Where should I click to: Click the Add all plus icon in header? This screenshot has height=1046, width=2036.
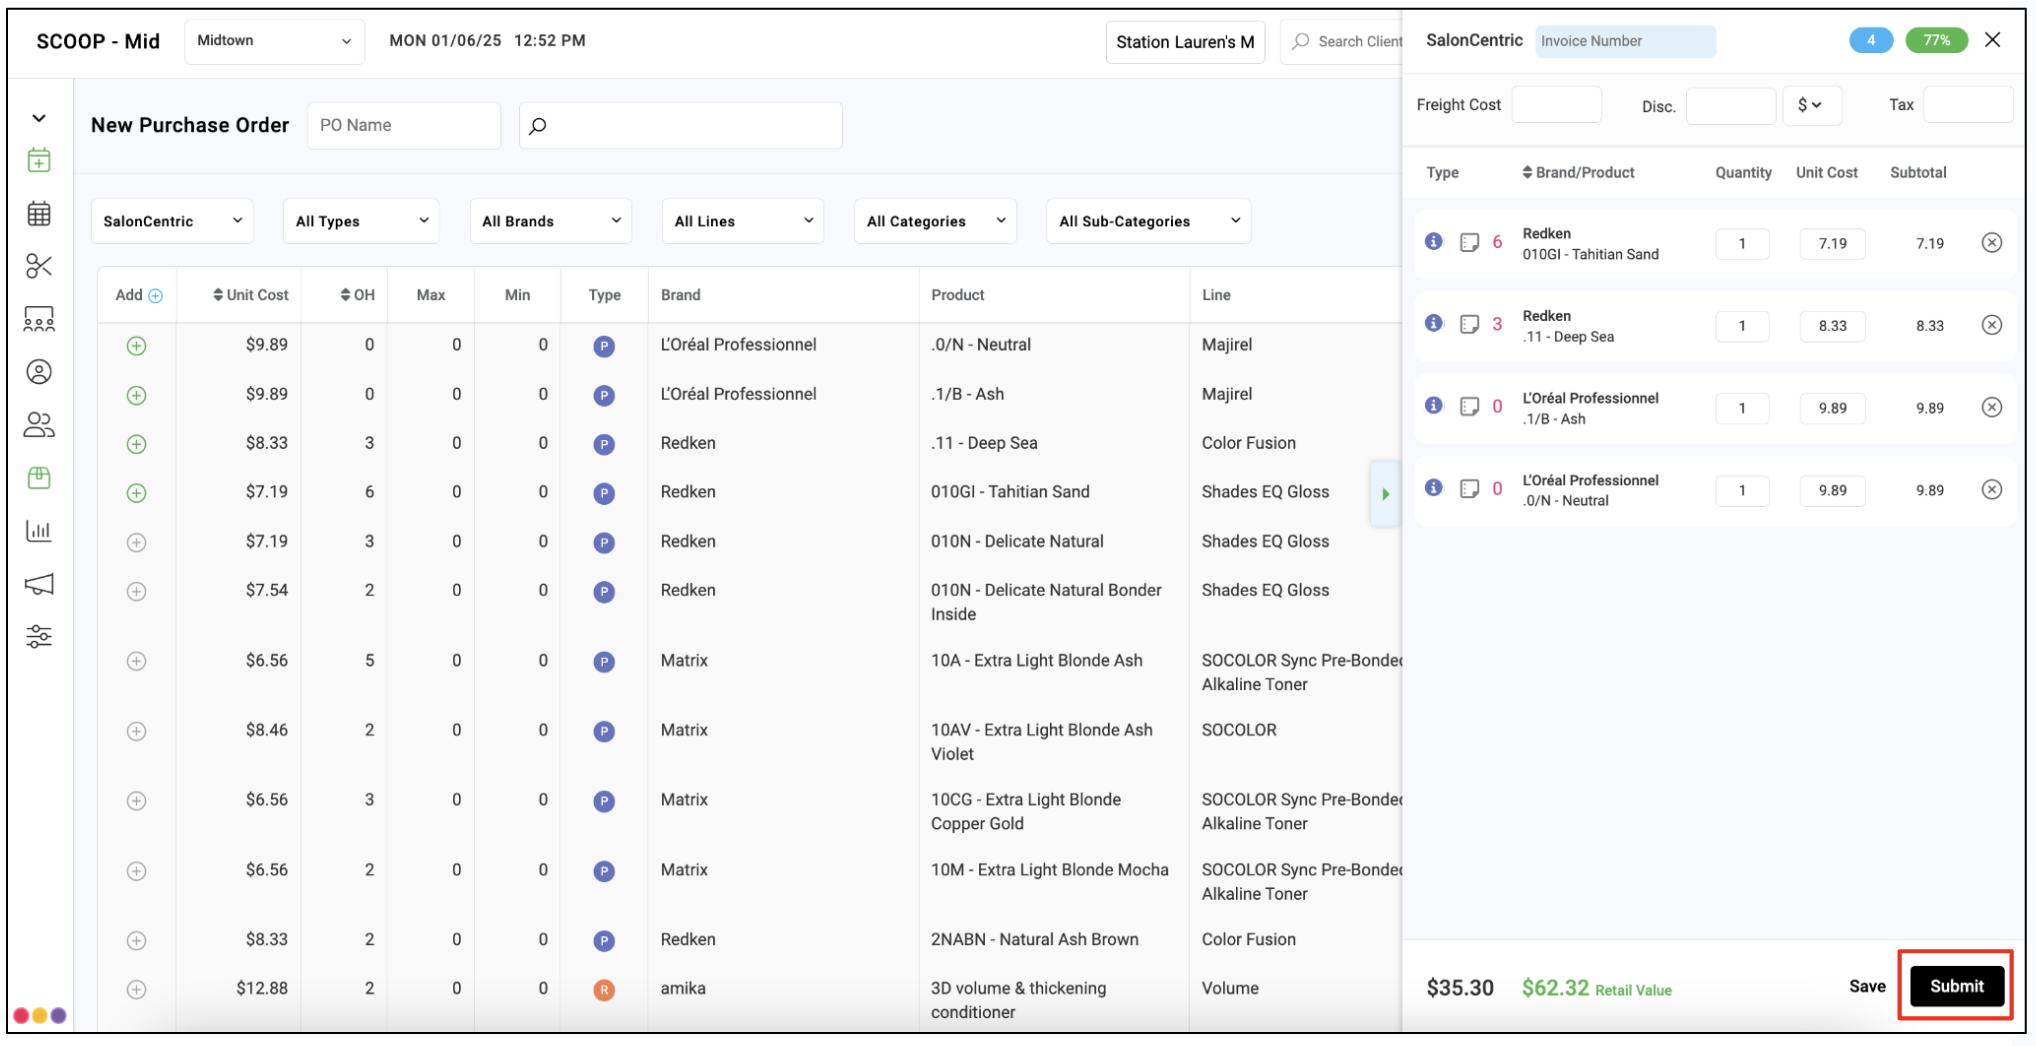[155, 295]
